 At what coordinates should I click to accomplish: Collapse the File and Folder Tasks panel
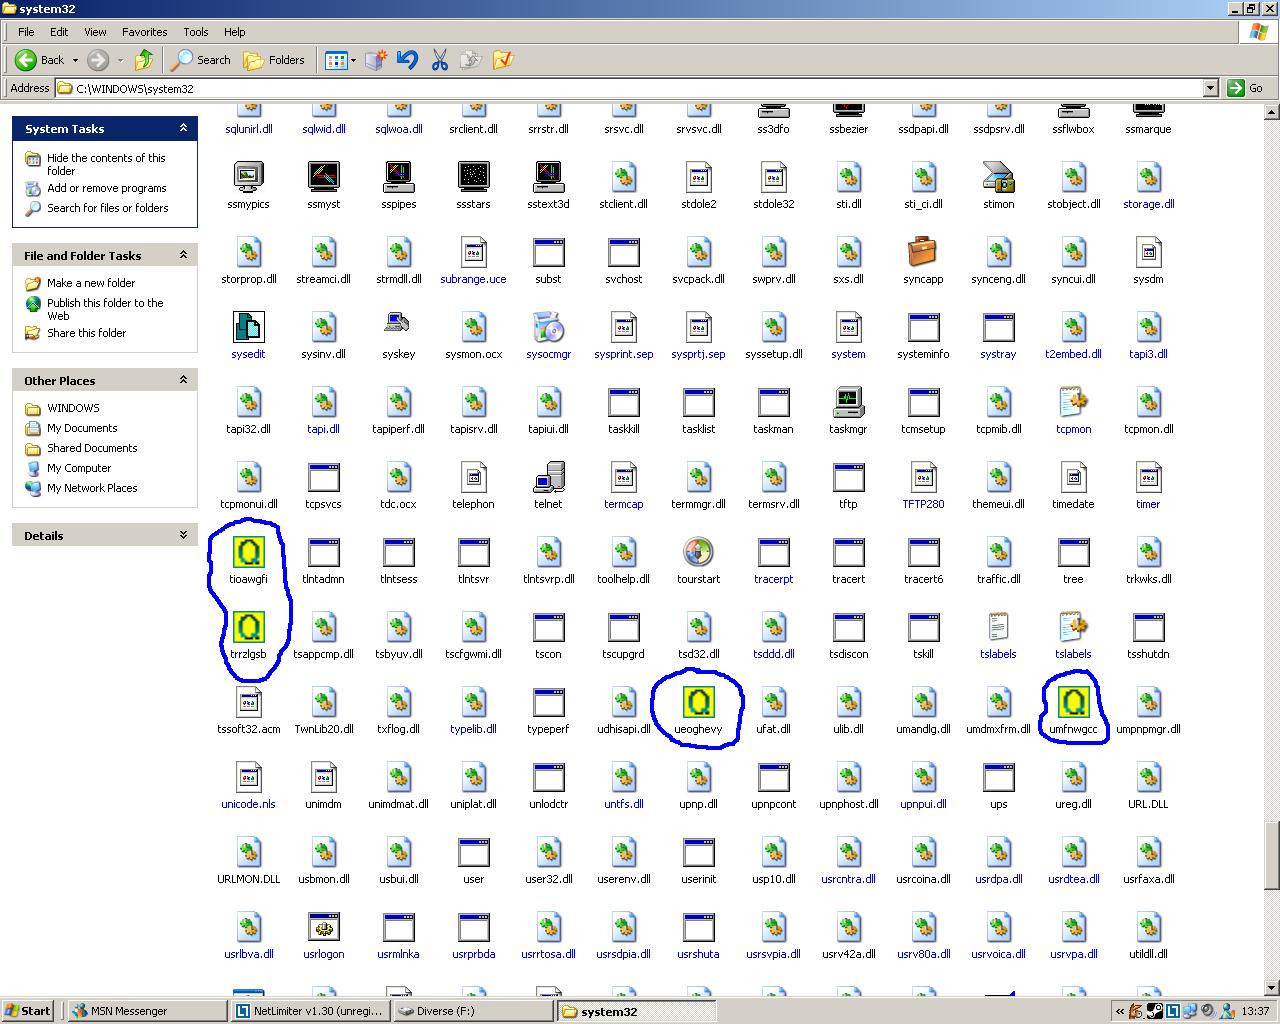[183, 255]
